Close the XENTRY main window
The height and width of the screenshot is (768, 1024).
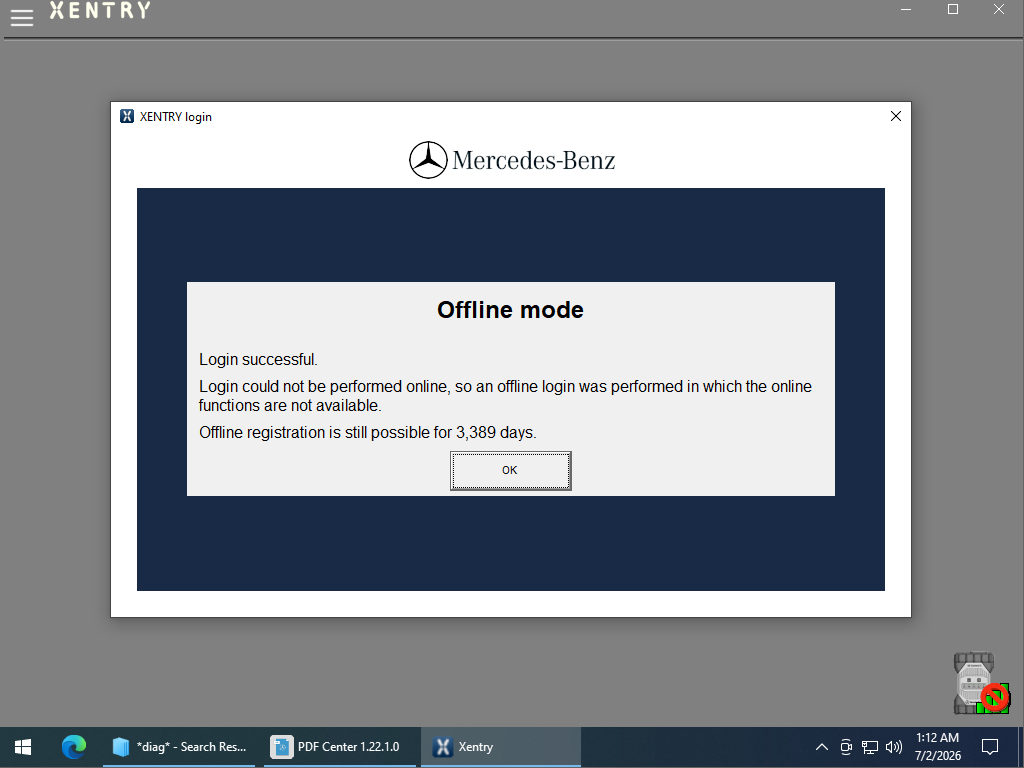tap(999, 9)
